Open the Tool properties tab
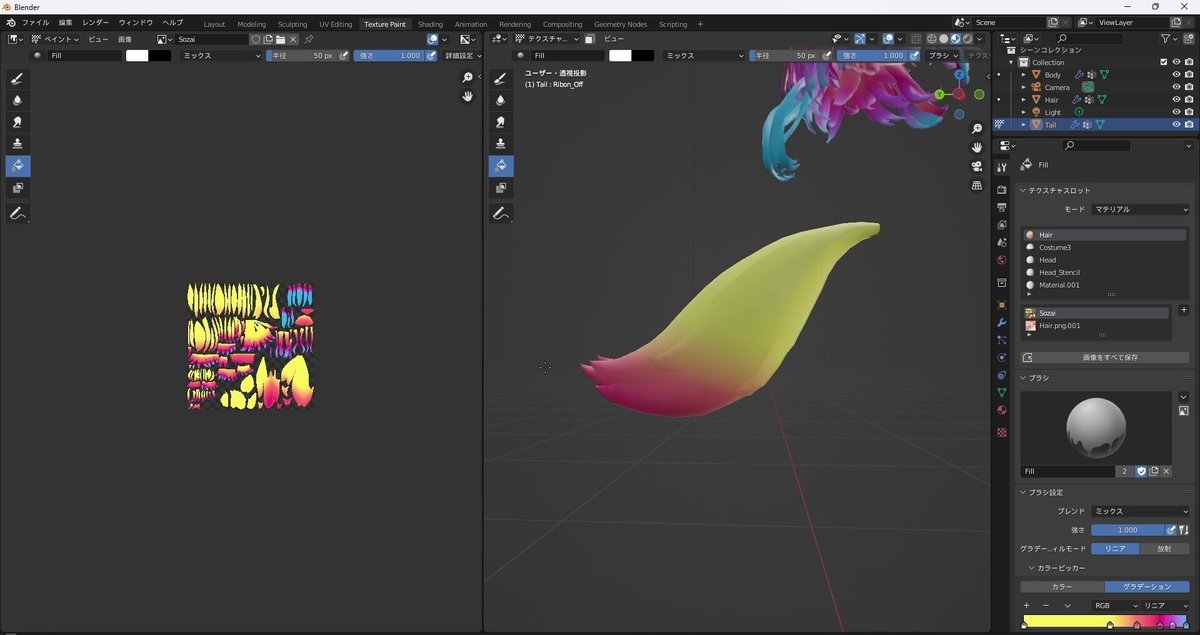This screenshot has height=635, width=1200. pyautogui.click(x=1001, y=167)
